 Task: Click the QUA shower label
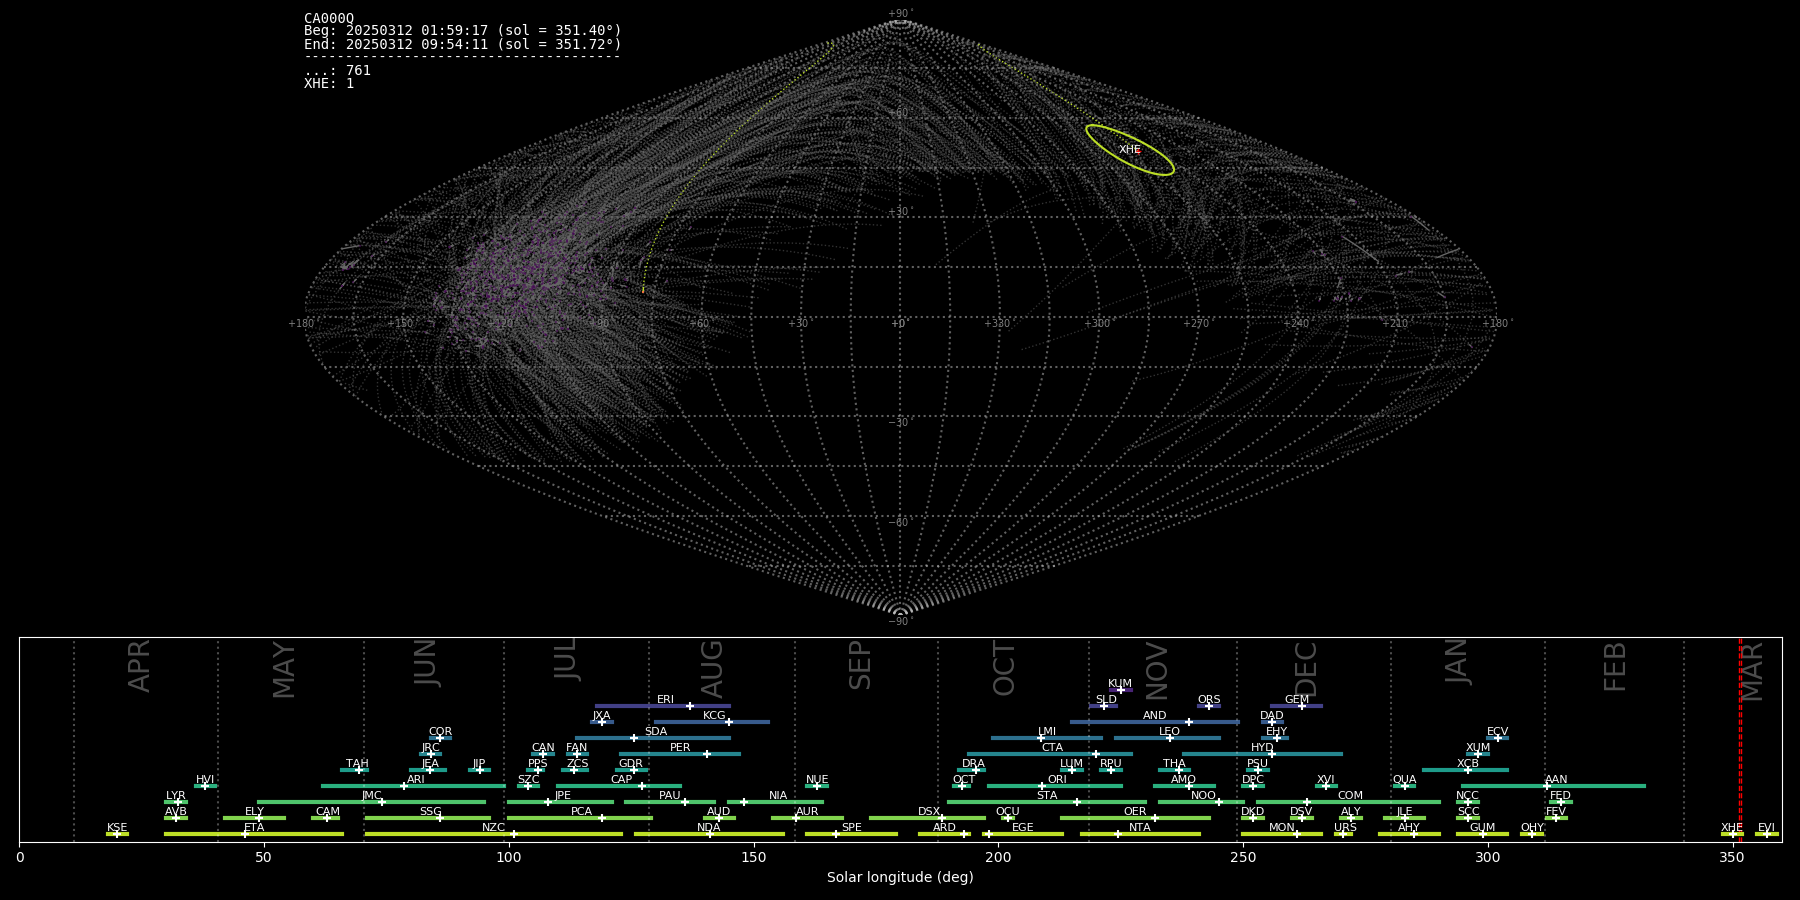1405,780
